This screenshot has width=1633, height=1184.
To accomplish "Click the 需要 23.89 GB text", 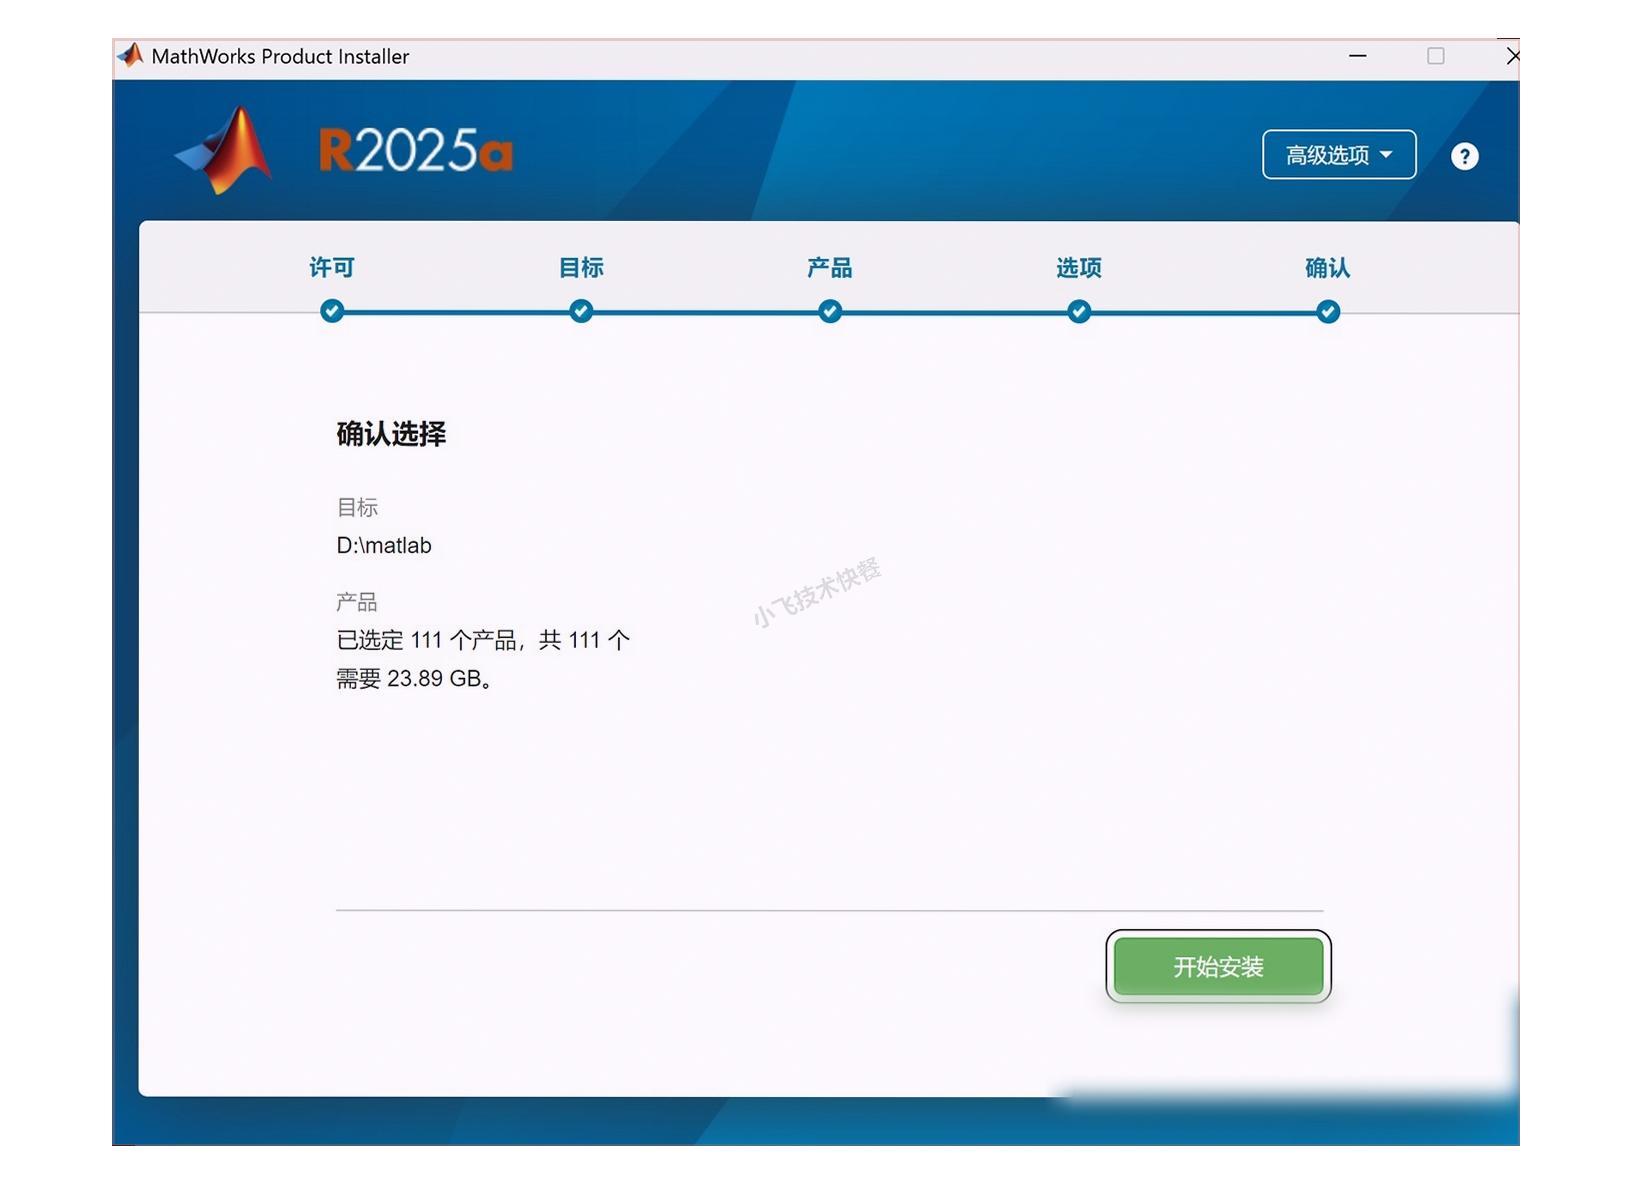I will pyautogui.click(x=413, y=679).
